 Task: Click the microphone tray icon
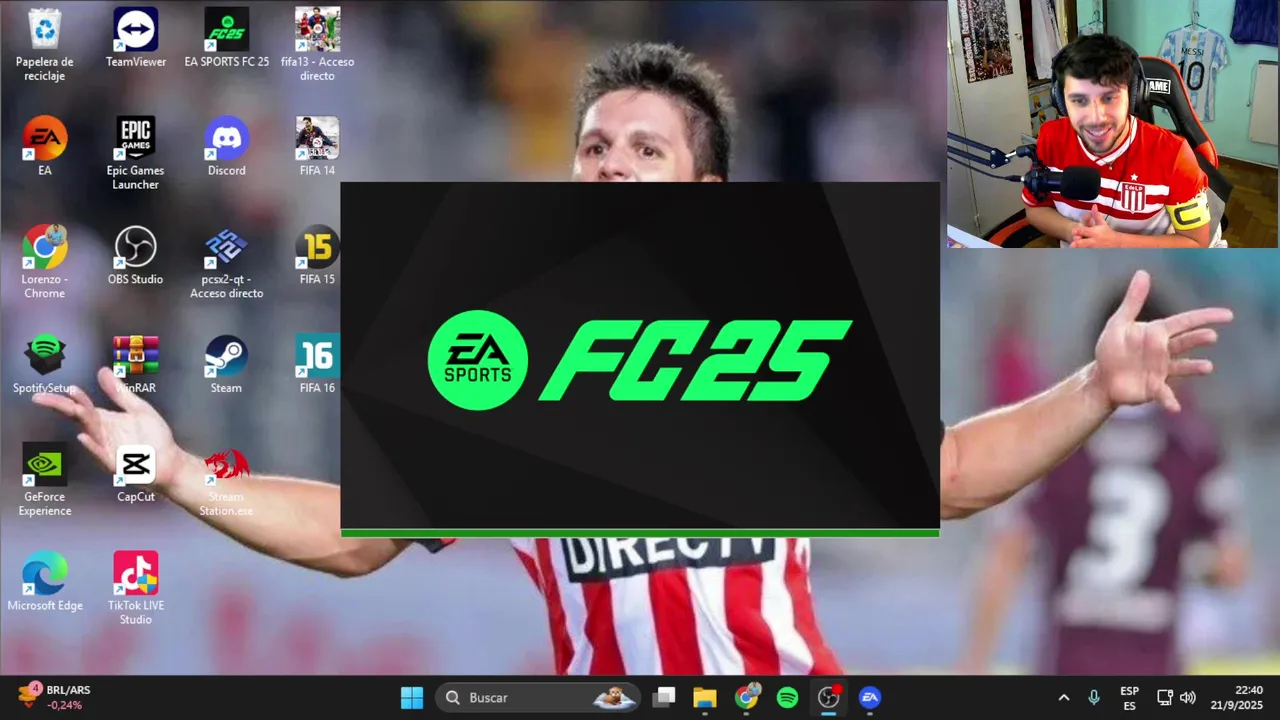[x=1094, y=698]
